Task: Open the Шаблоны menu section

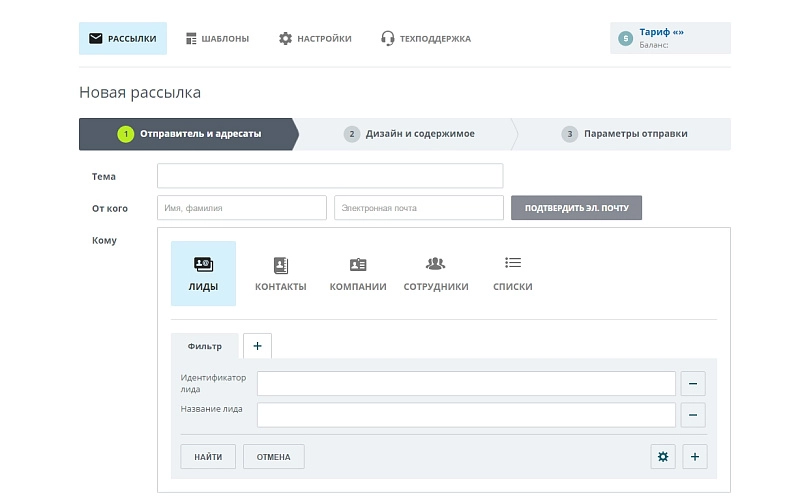Action: coord(217,39)
